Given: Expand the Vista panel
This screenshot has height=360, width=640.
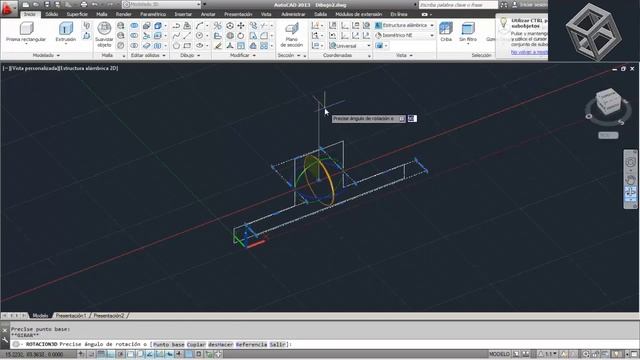Looking at the screenshot, I should tap(404, 55).
